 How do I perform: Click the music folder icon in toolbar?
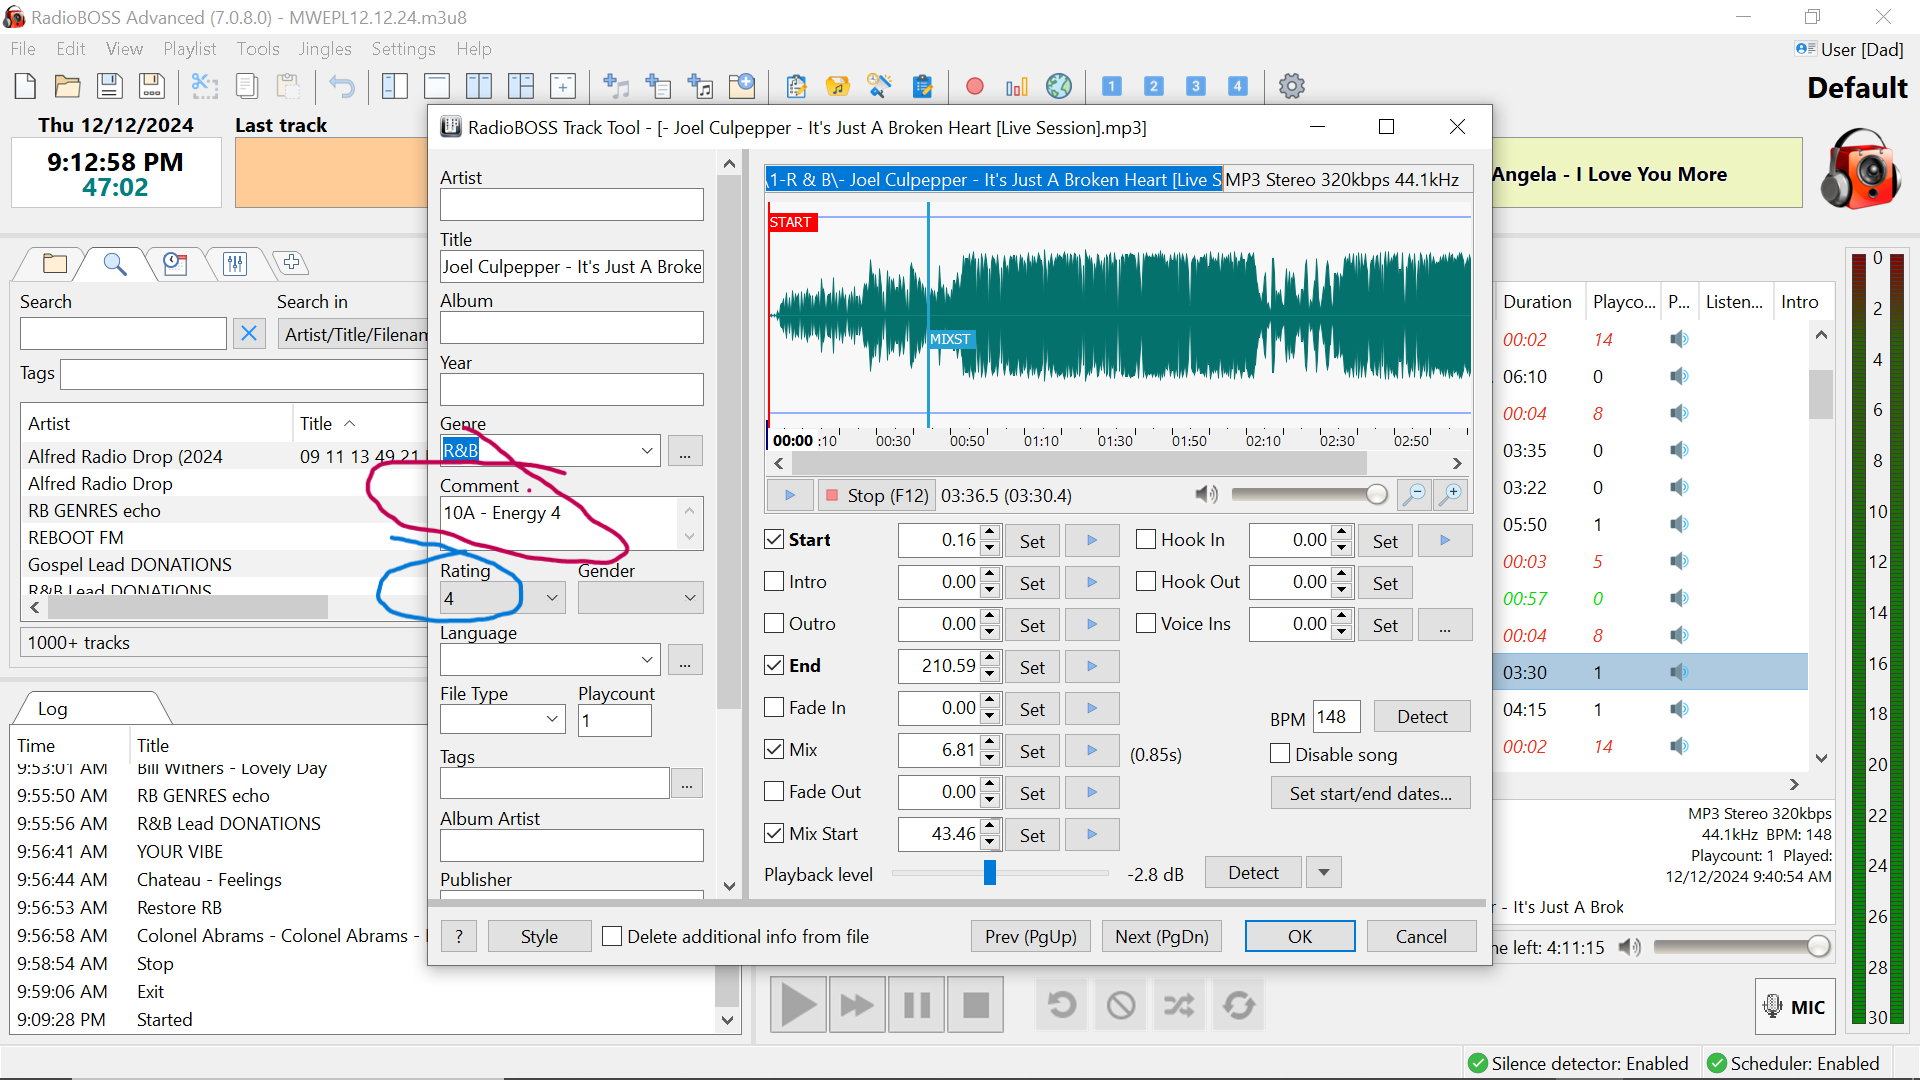click(x=837, y=86)
